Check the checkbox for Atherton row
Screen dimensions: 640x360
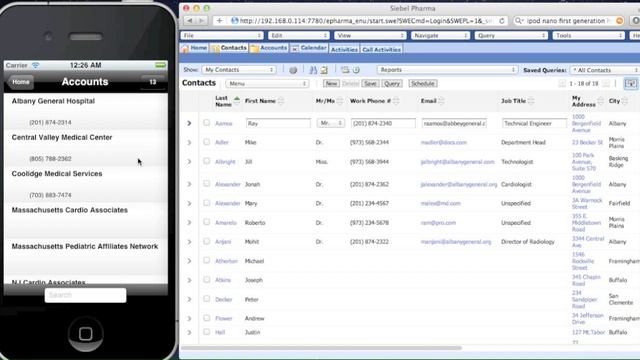207,260
